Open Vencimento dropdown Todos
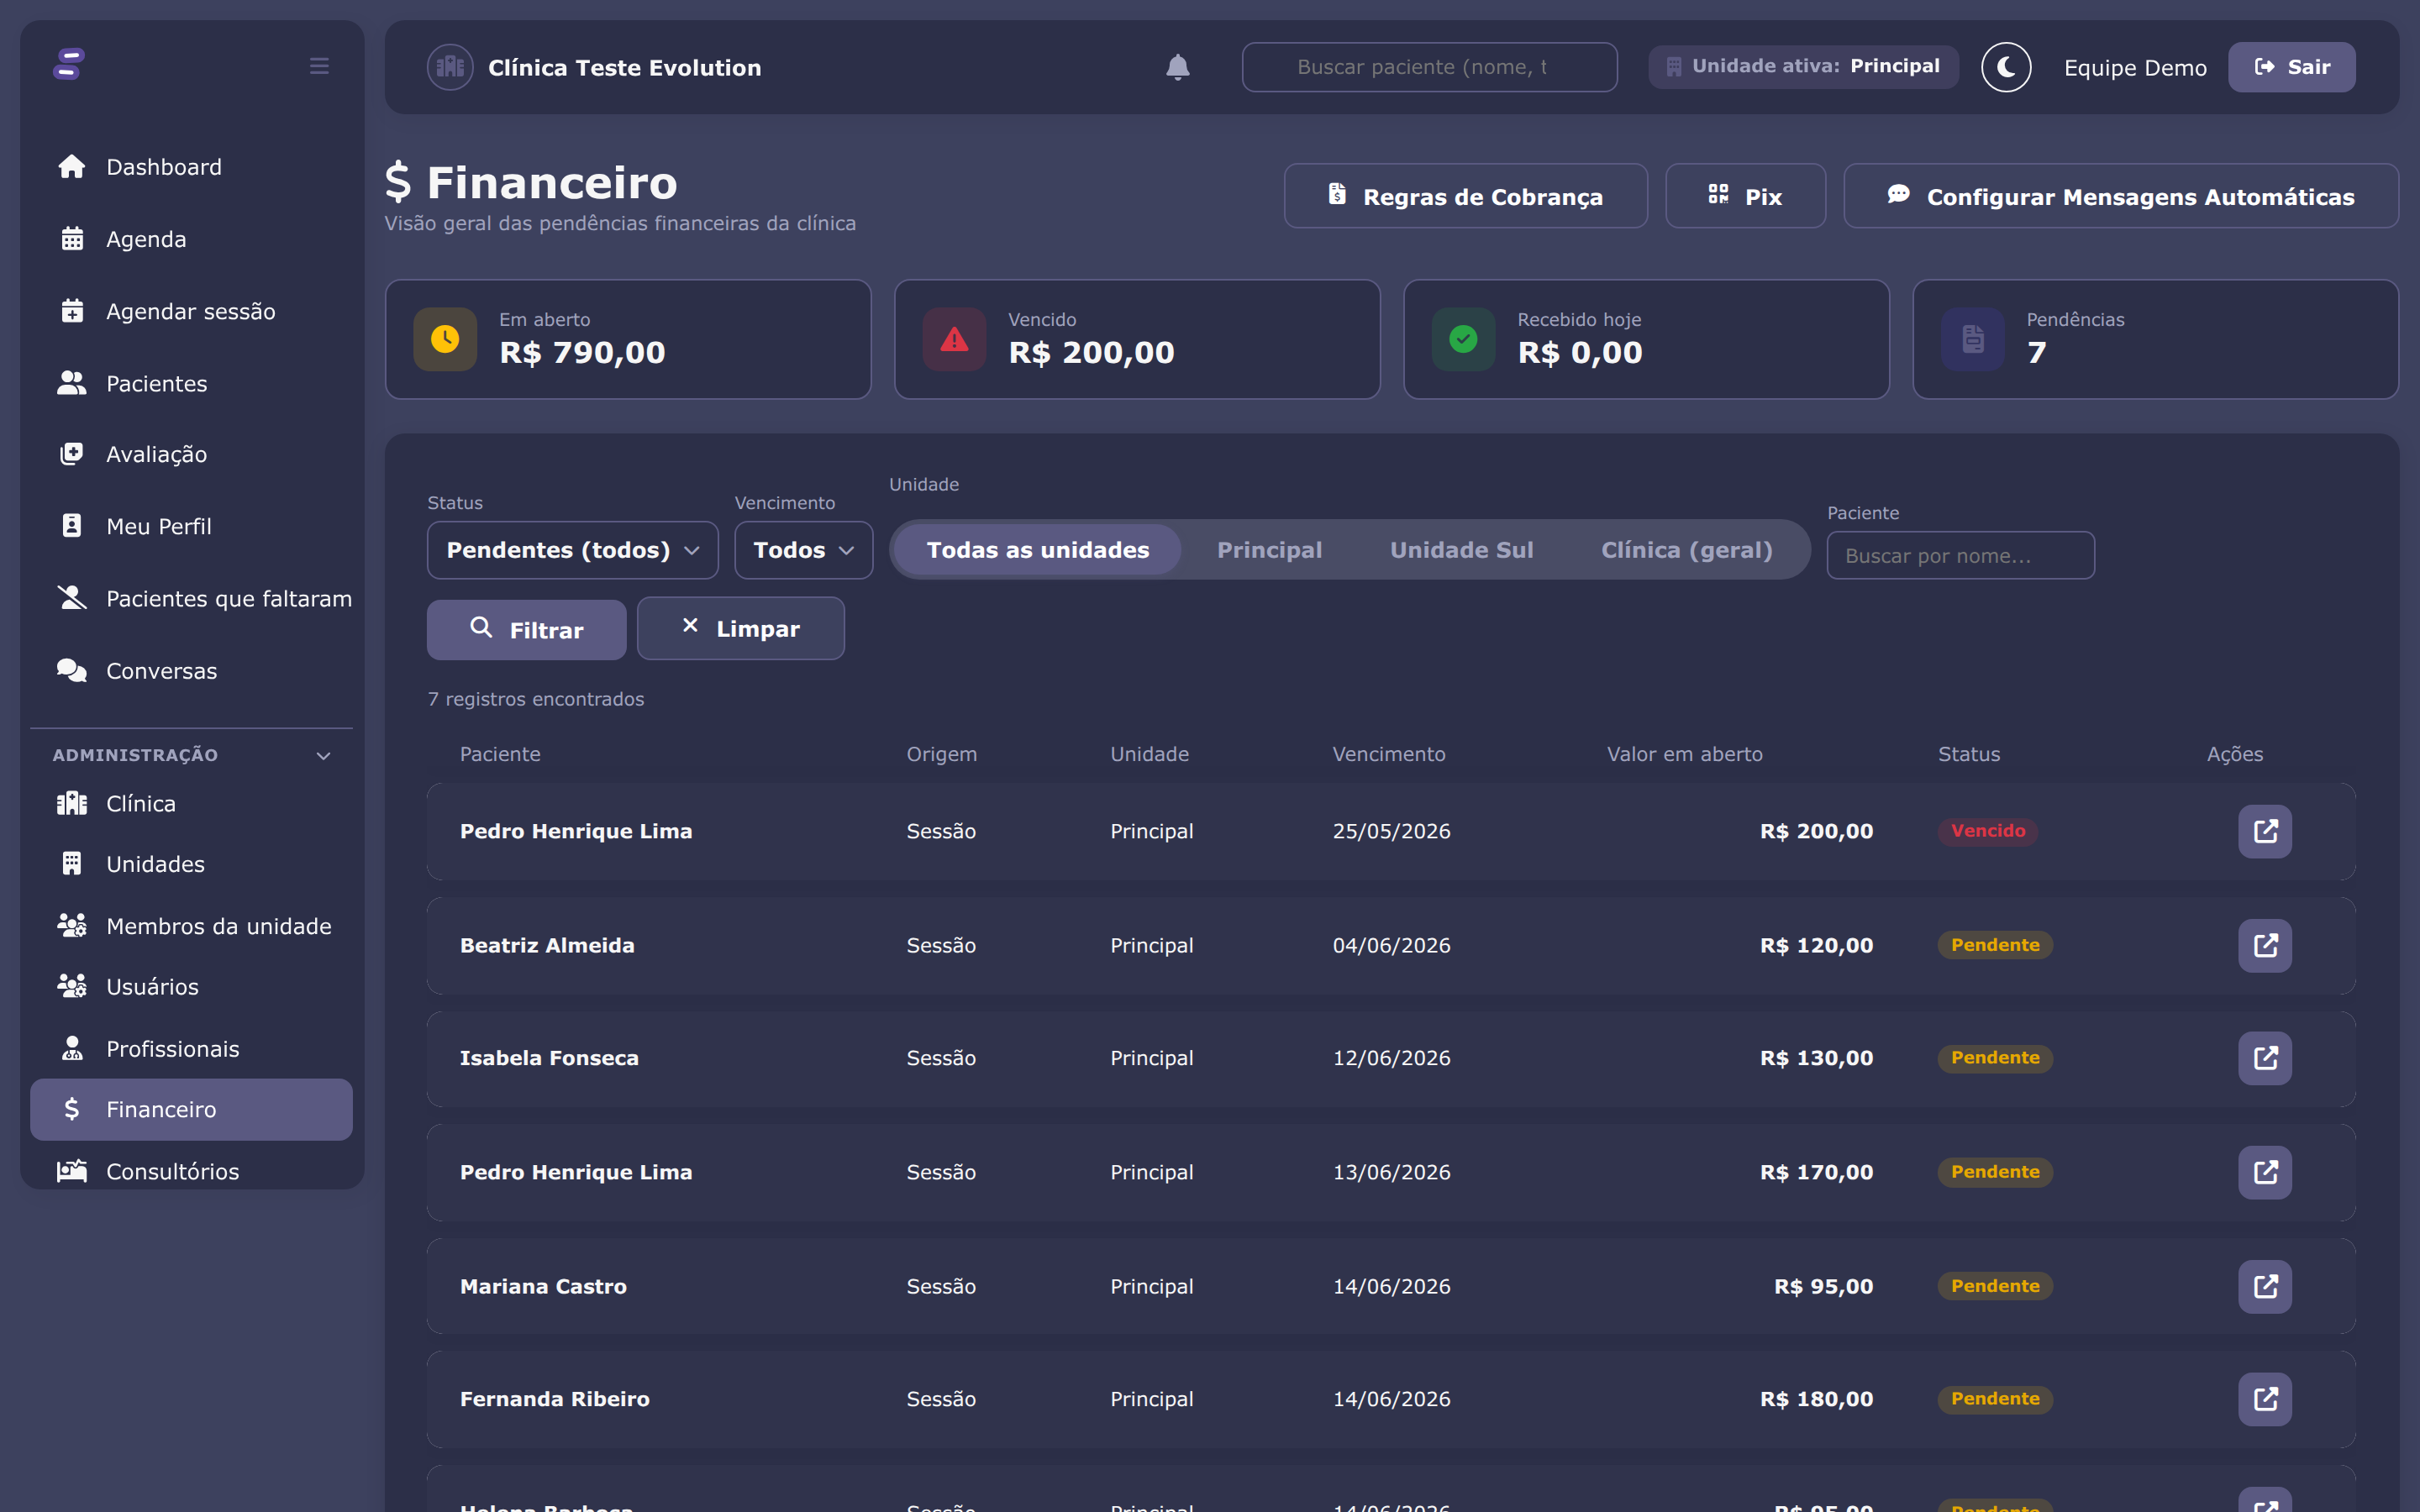Image resolution: width=2420 pixels, height=1512 pixels. click(x=803, y=550)
